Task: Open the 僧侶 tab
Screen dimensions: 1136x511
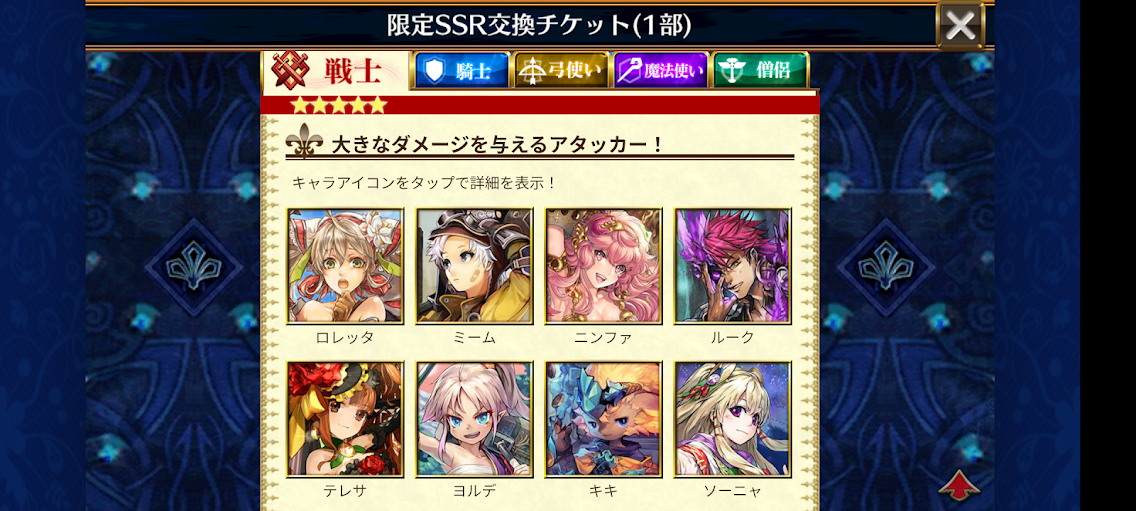Action: [761, 70]
